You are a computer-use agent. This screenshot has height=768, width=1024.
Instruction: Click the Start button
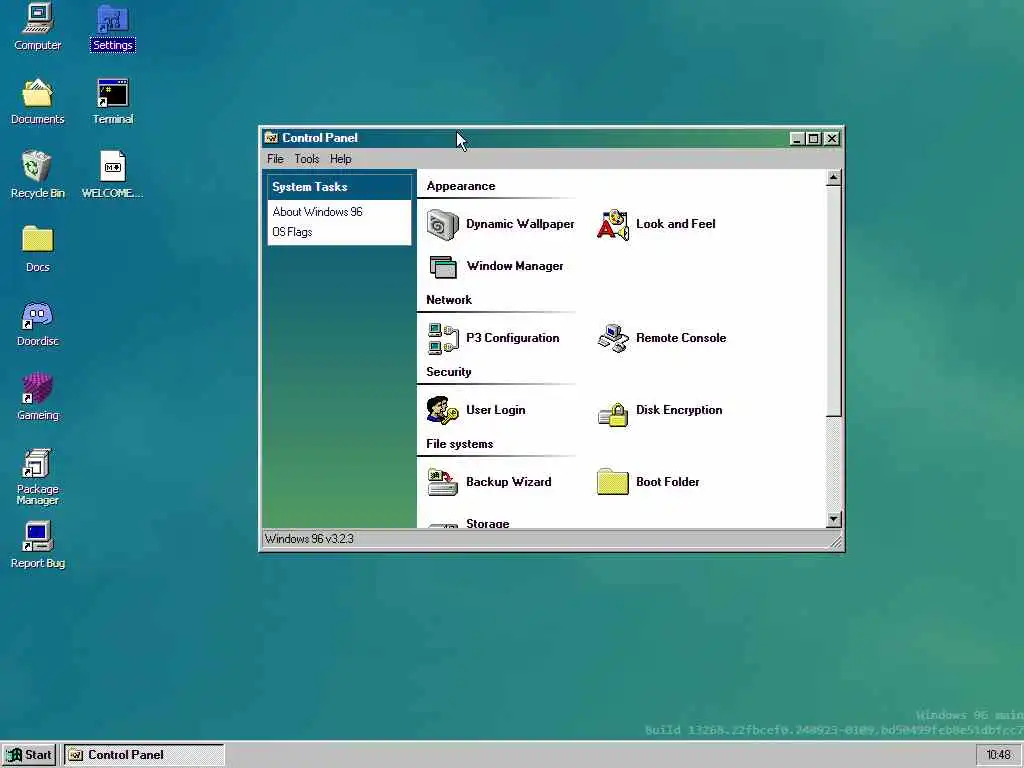[x=29, y=755]
